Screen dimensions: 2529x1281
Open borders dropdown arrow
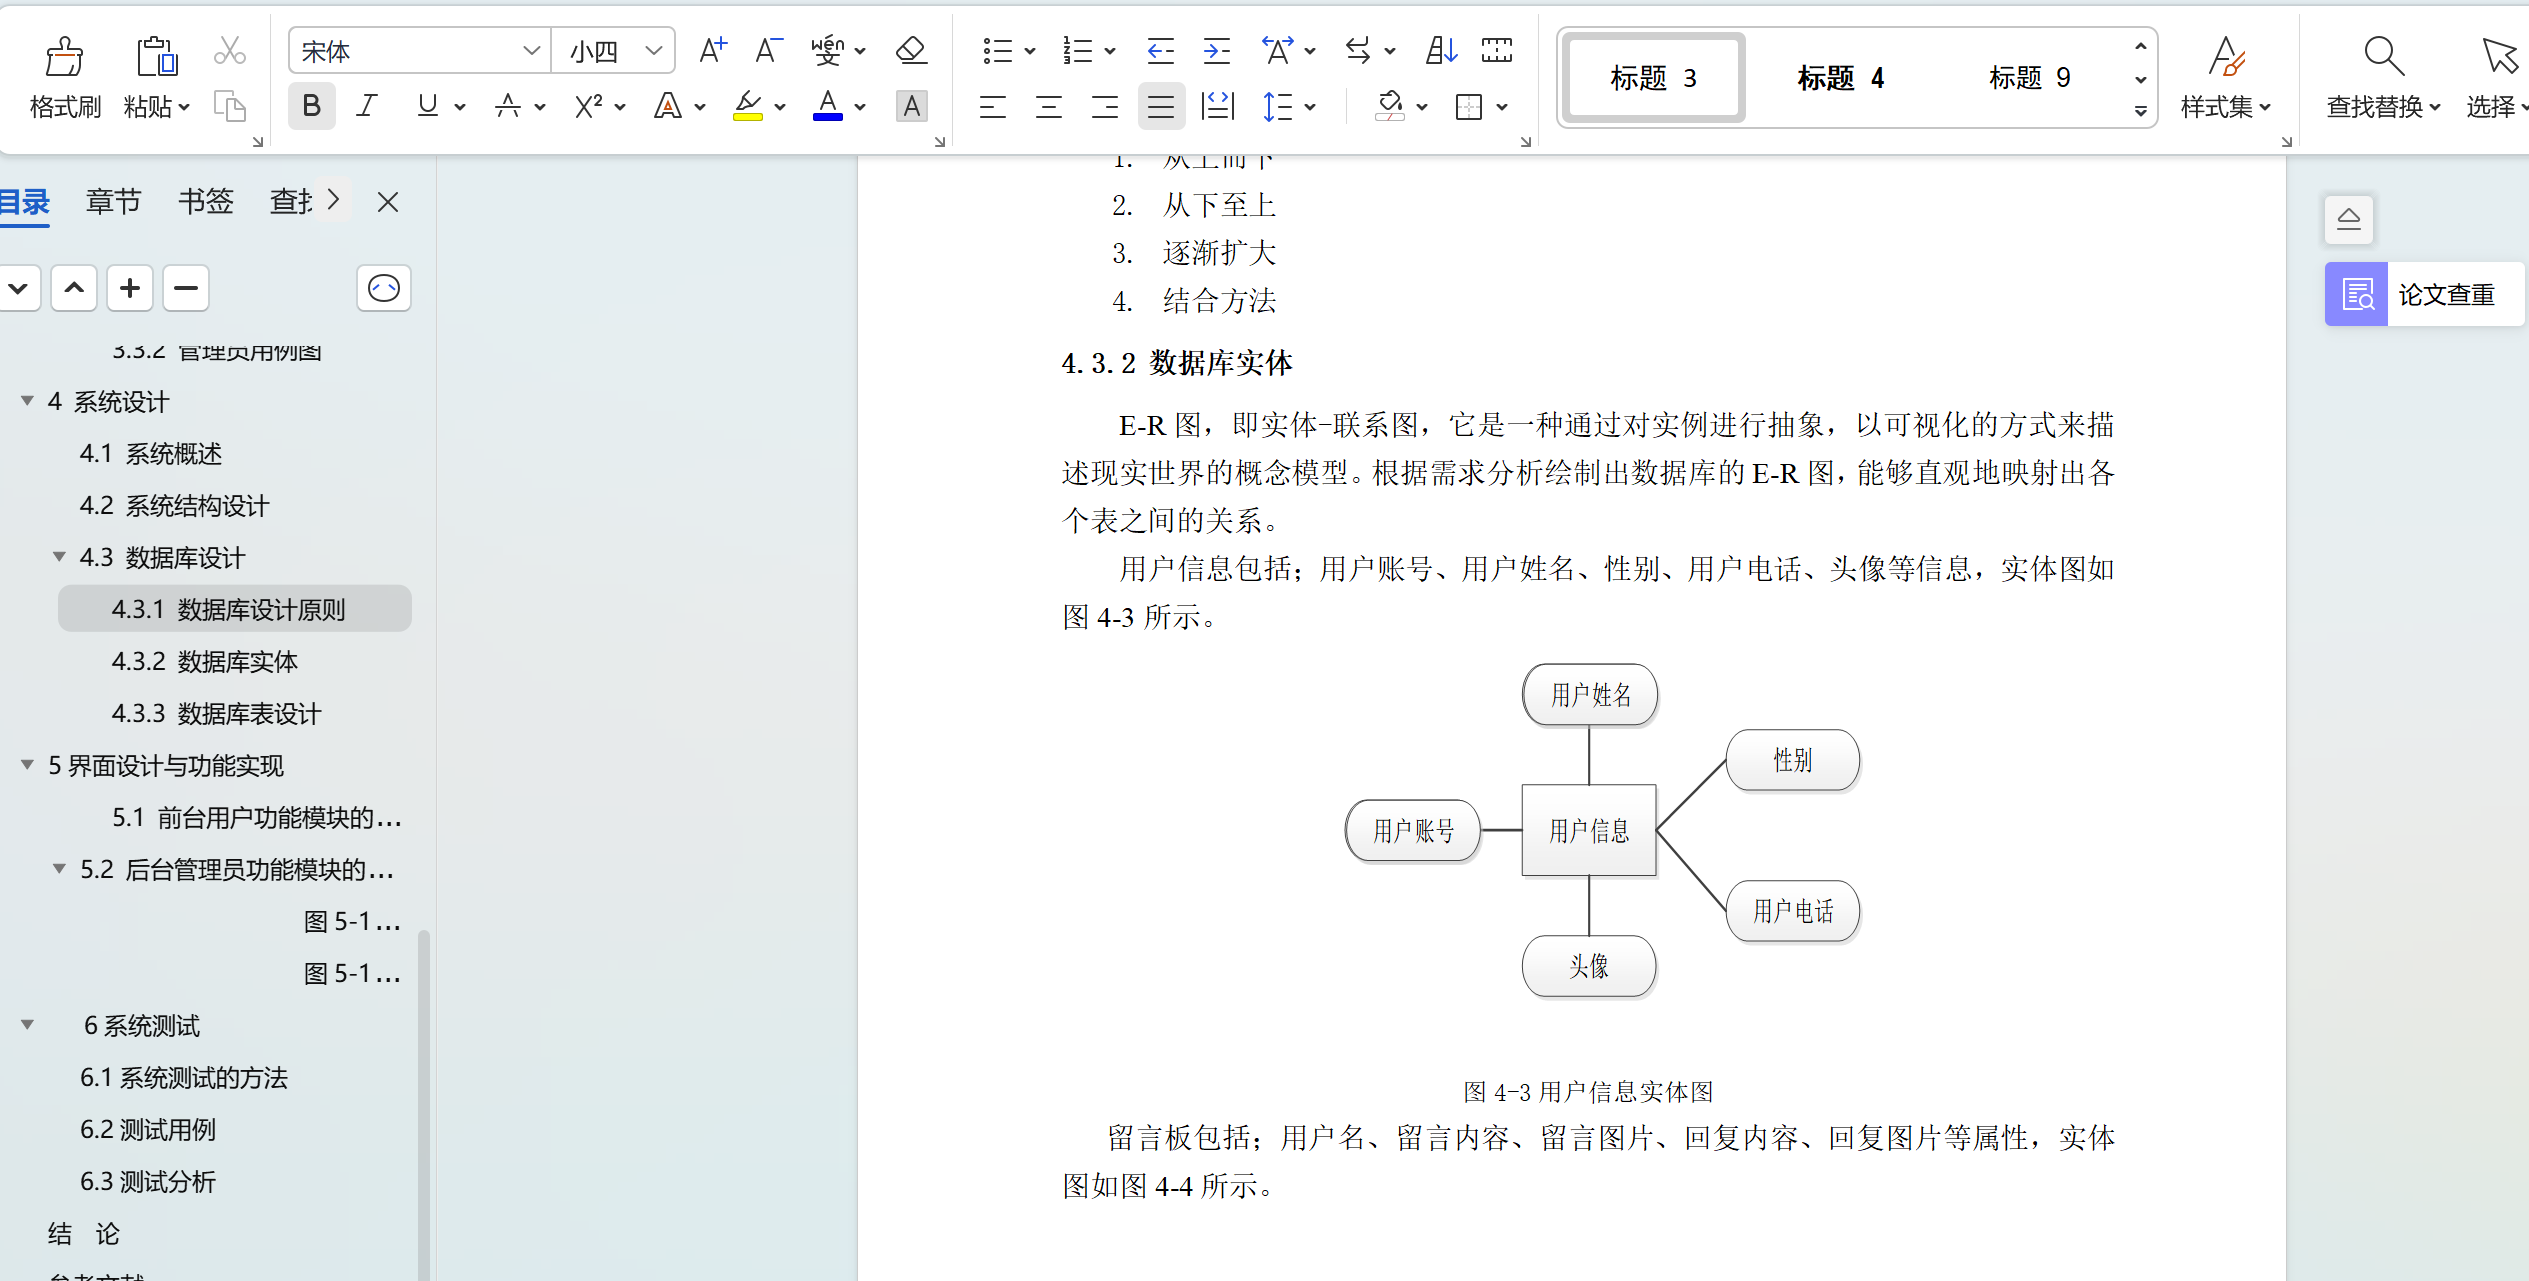(1502, 106)
